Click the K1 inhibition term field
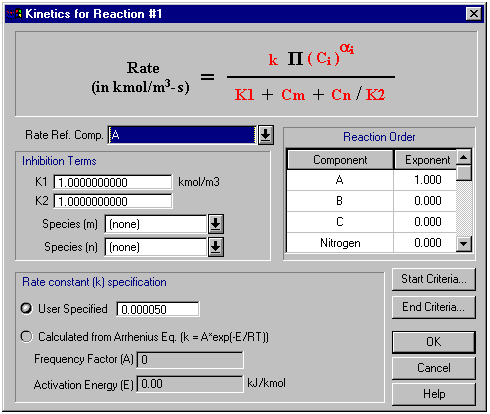 (x=113, y=182)
